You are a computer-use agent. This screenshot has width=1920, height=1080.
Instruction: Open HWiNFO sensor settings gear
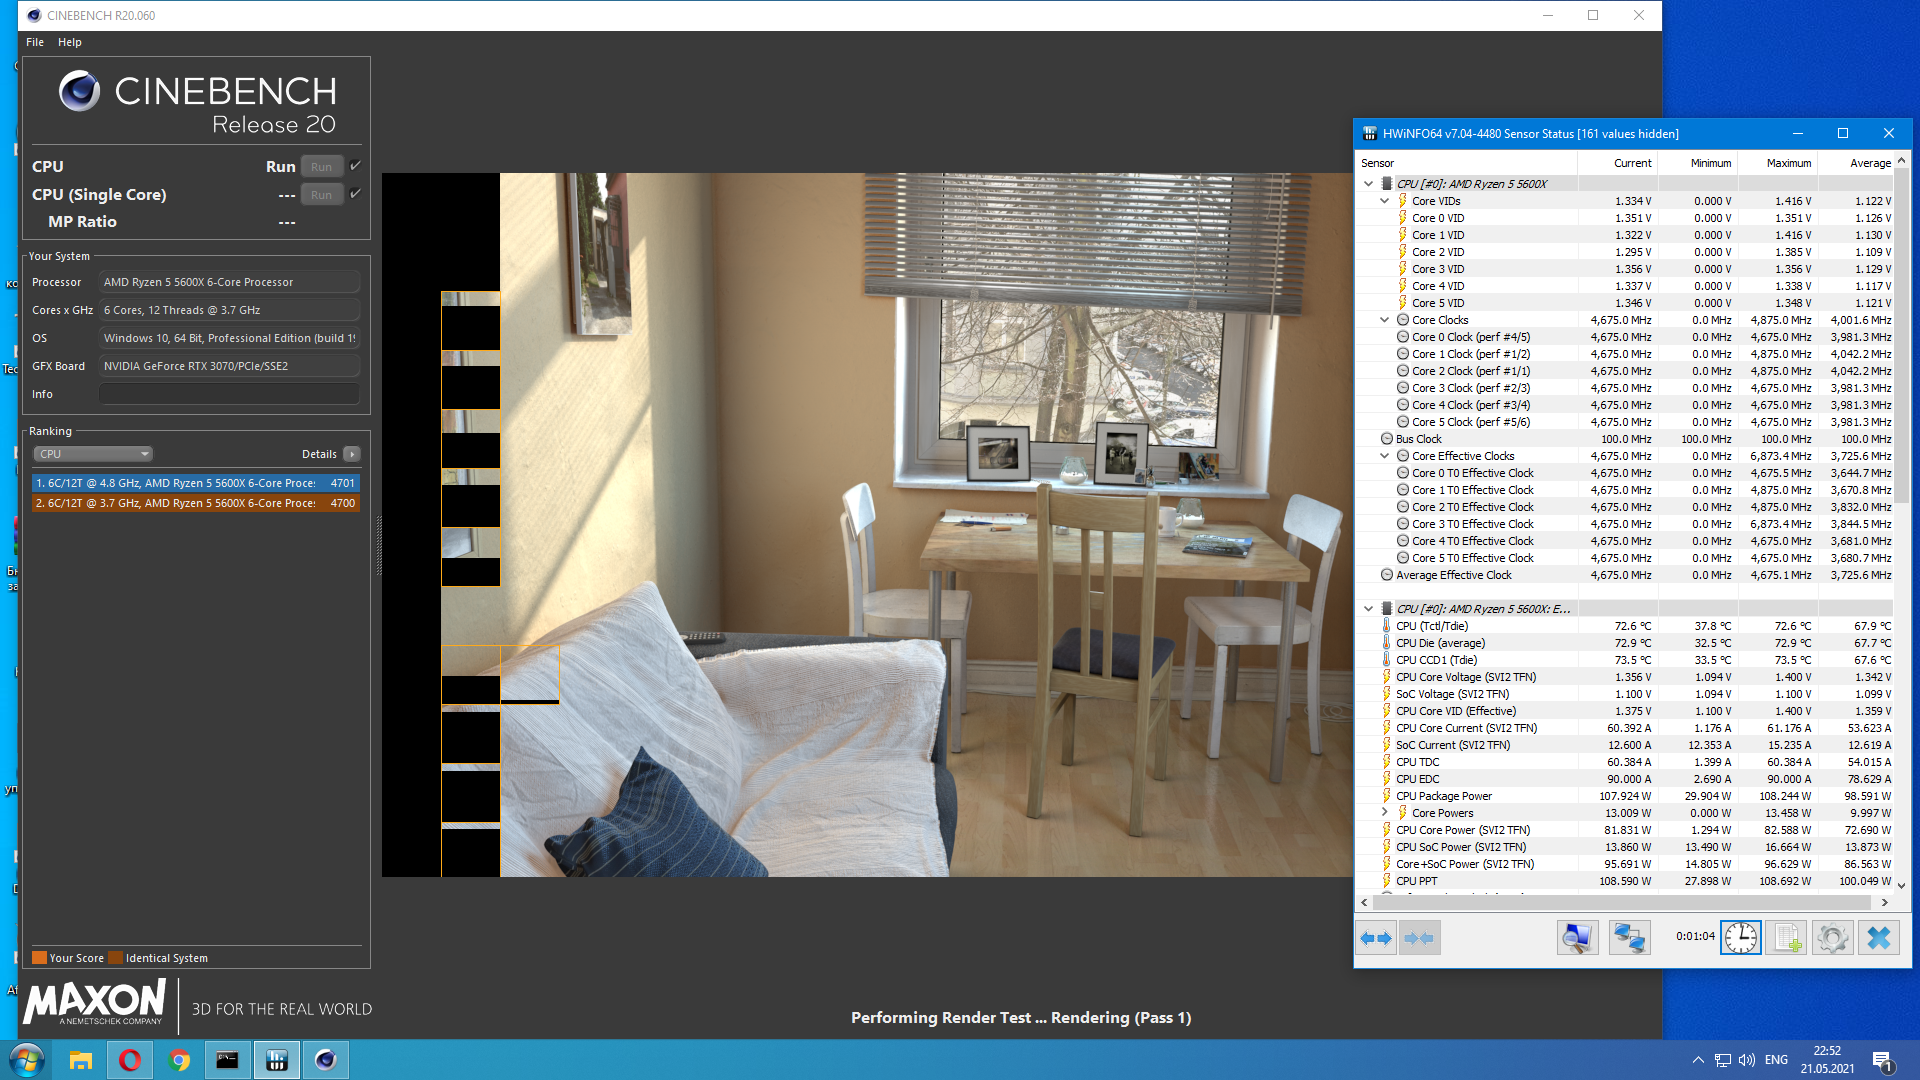click(1832, 938)
